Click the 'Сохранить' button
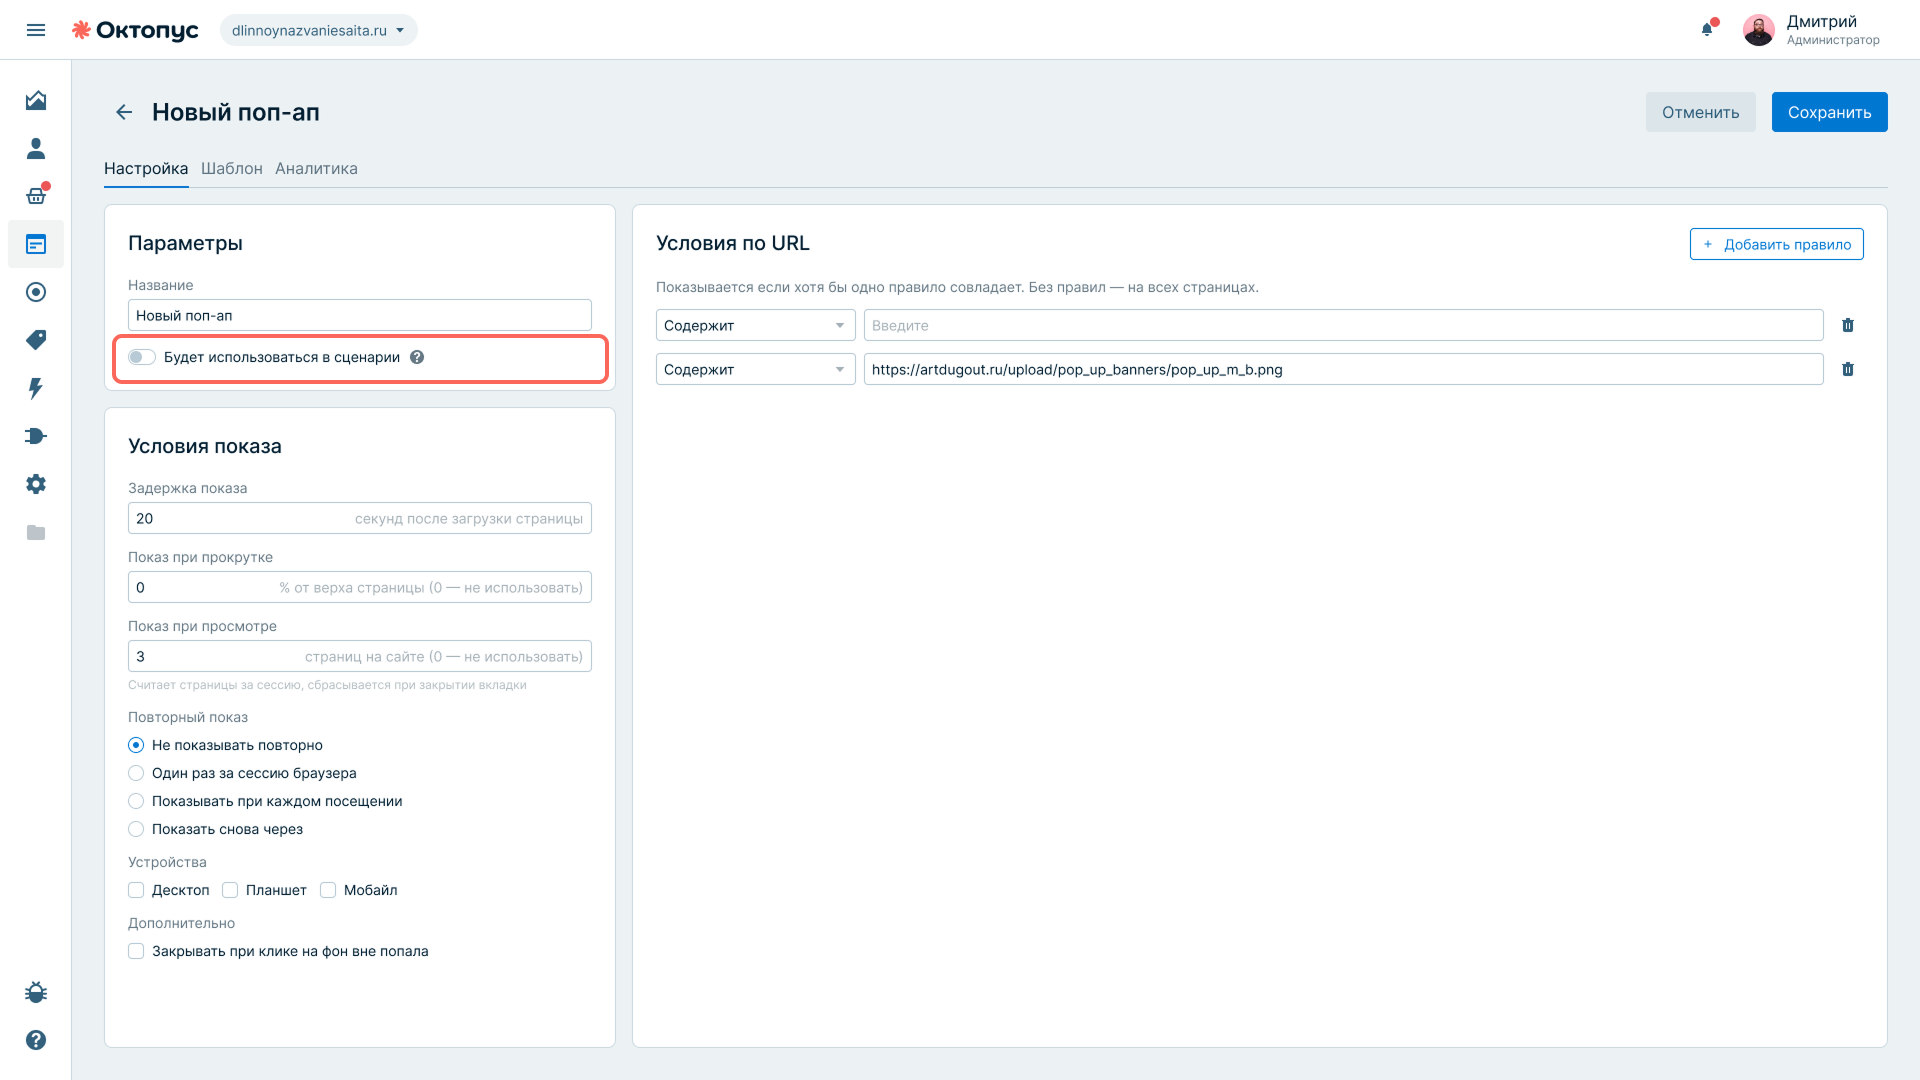The image size is (1920, 1080). tap(1829, 112)
